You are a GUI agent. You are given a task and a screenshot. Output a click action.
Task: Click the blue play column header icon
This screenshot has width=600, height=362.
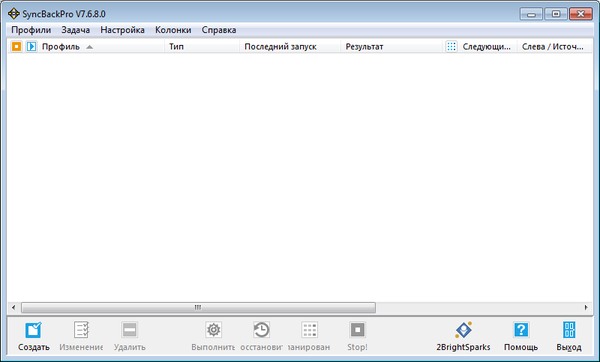[31, 47]
